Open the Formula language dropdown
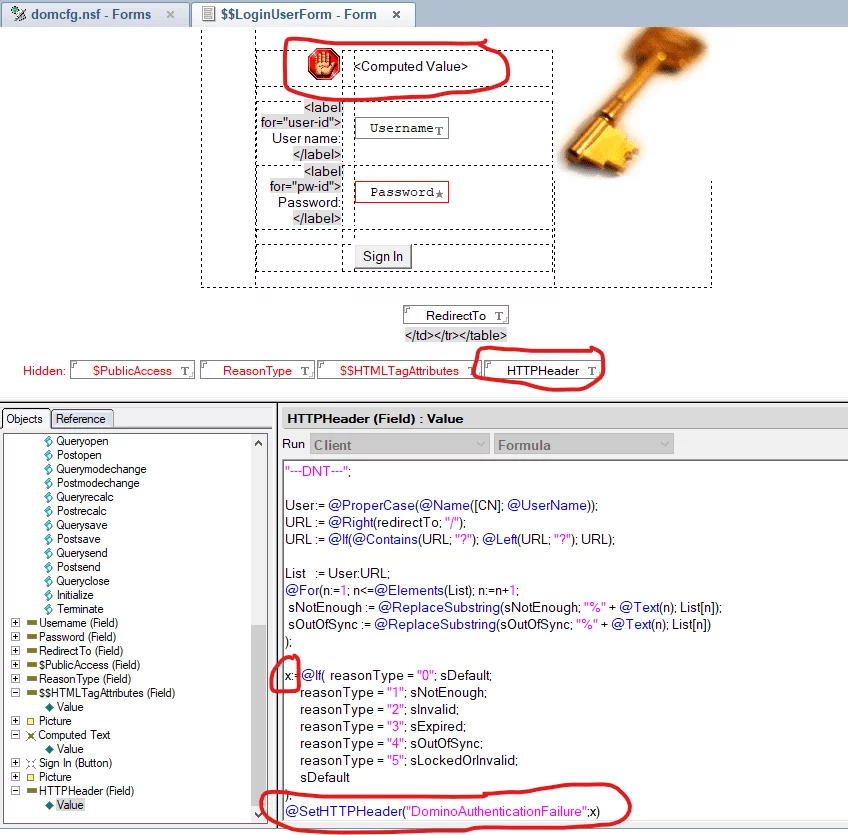This screenshot has width=848, height=835. coord(583,445)
